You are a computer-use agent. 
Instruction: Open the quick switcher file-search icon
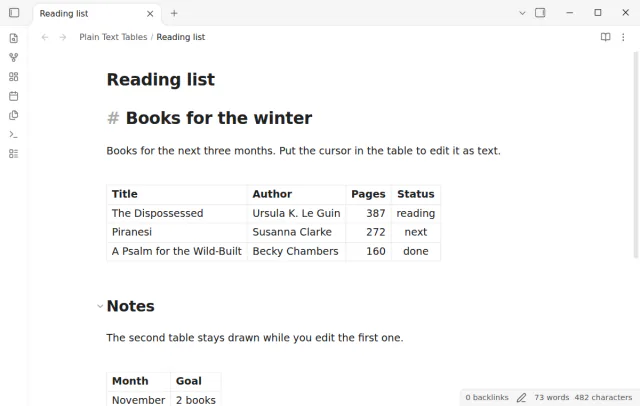pos(13,38)
